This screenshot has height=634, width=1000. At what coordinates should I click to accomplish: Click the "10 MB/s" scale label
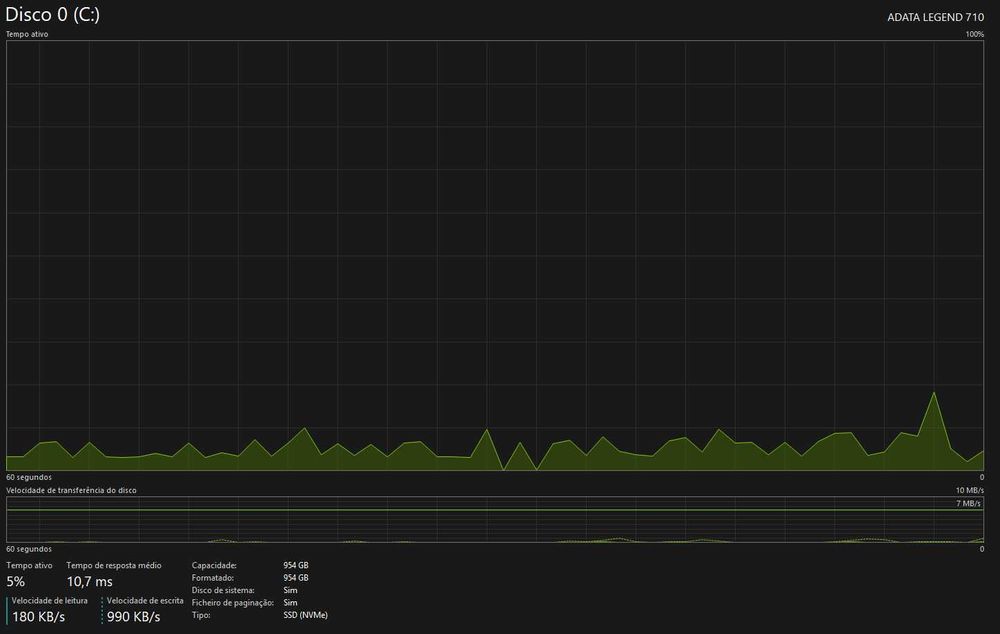click(969, 490)
